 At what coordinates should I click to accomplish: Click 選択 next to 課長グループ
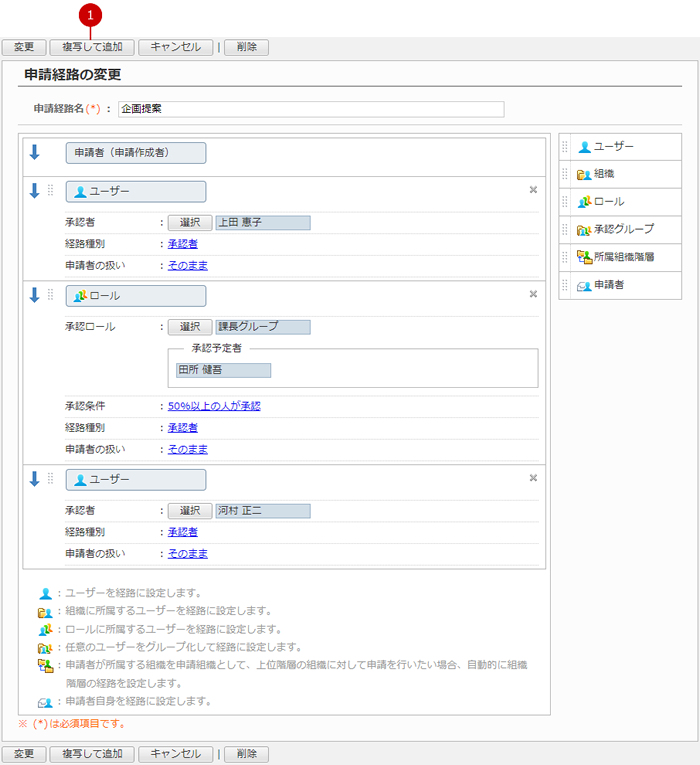click(x=190, y=327)
